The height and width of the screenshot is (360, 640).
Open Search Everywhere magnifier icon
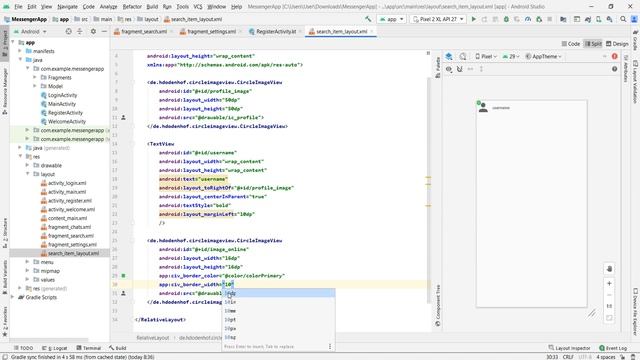tap(623, 19)
